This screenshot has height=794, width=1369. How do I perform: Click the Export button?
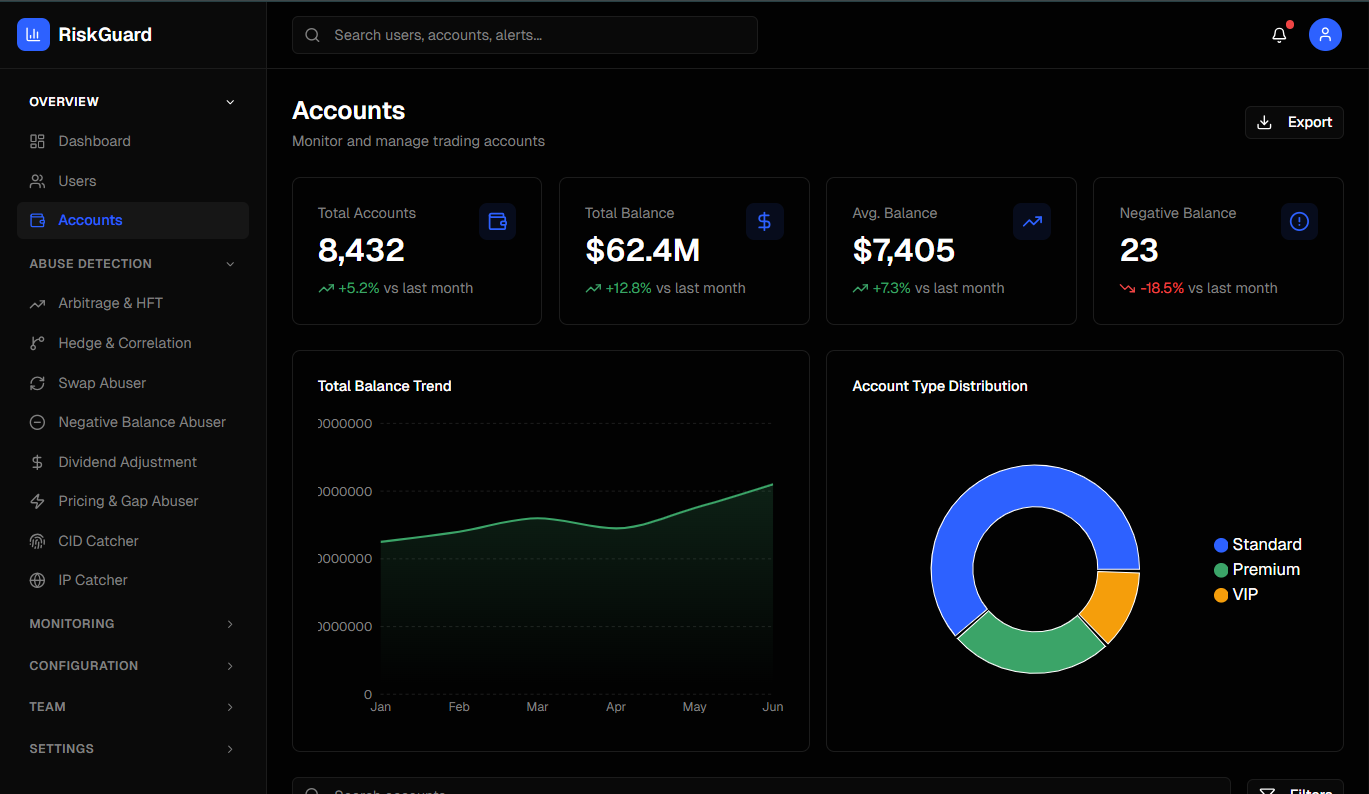[1294, 122]
